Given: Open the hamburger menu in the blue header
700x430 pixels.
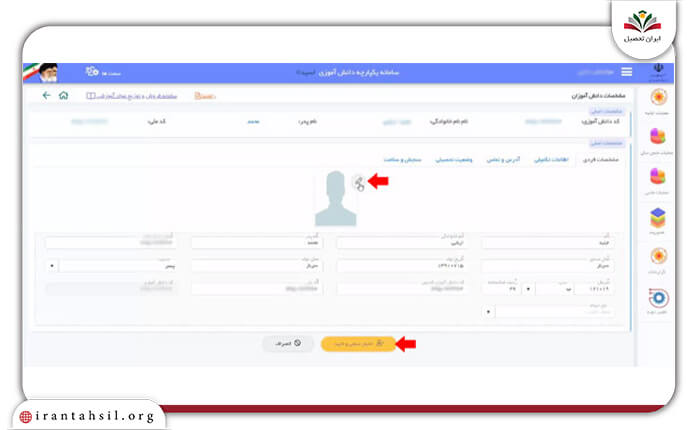Looking at the screenshot, I should click(626, 72).
